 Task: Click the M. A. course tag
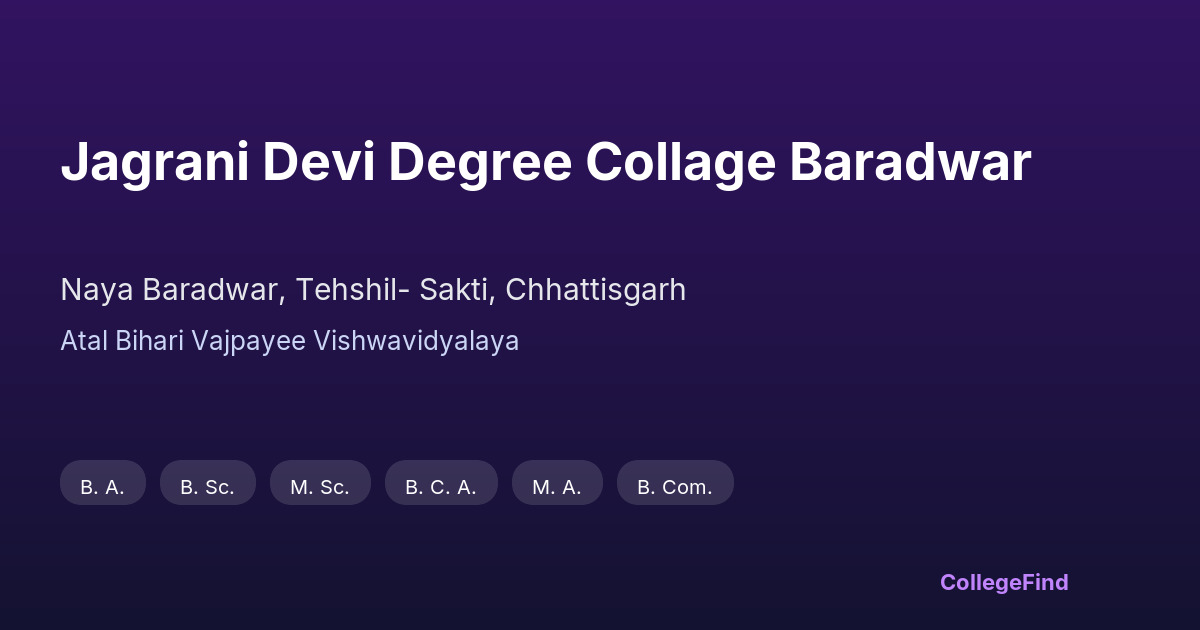[557, 487]
